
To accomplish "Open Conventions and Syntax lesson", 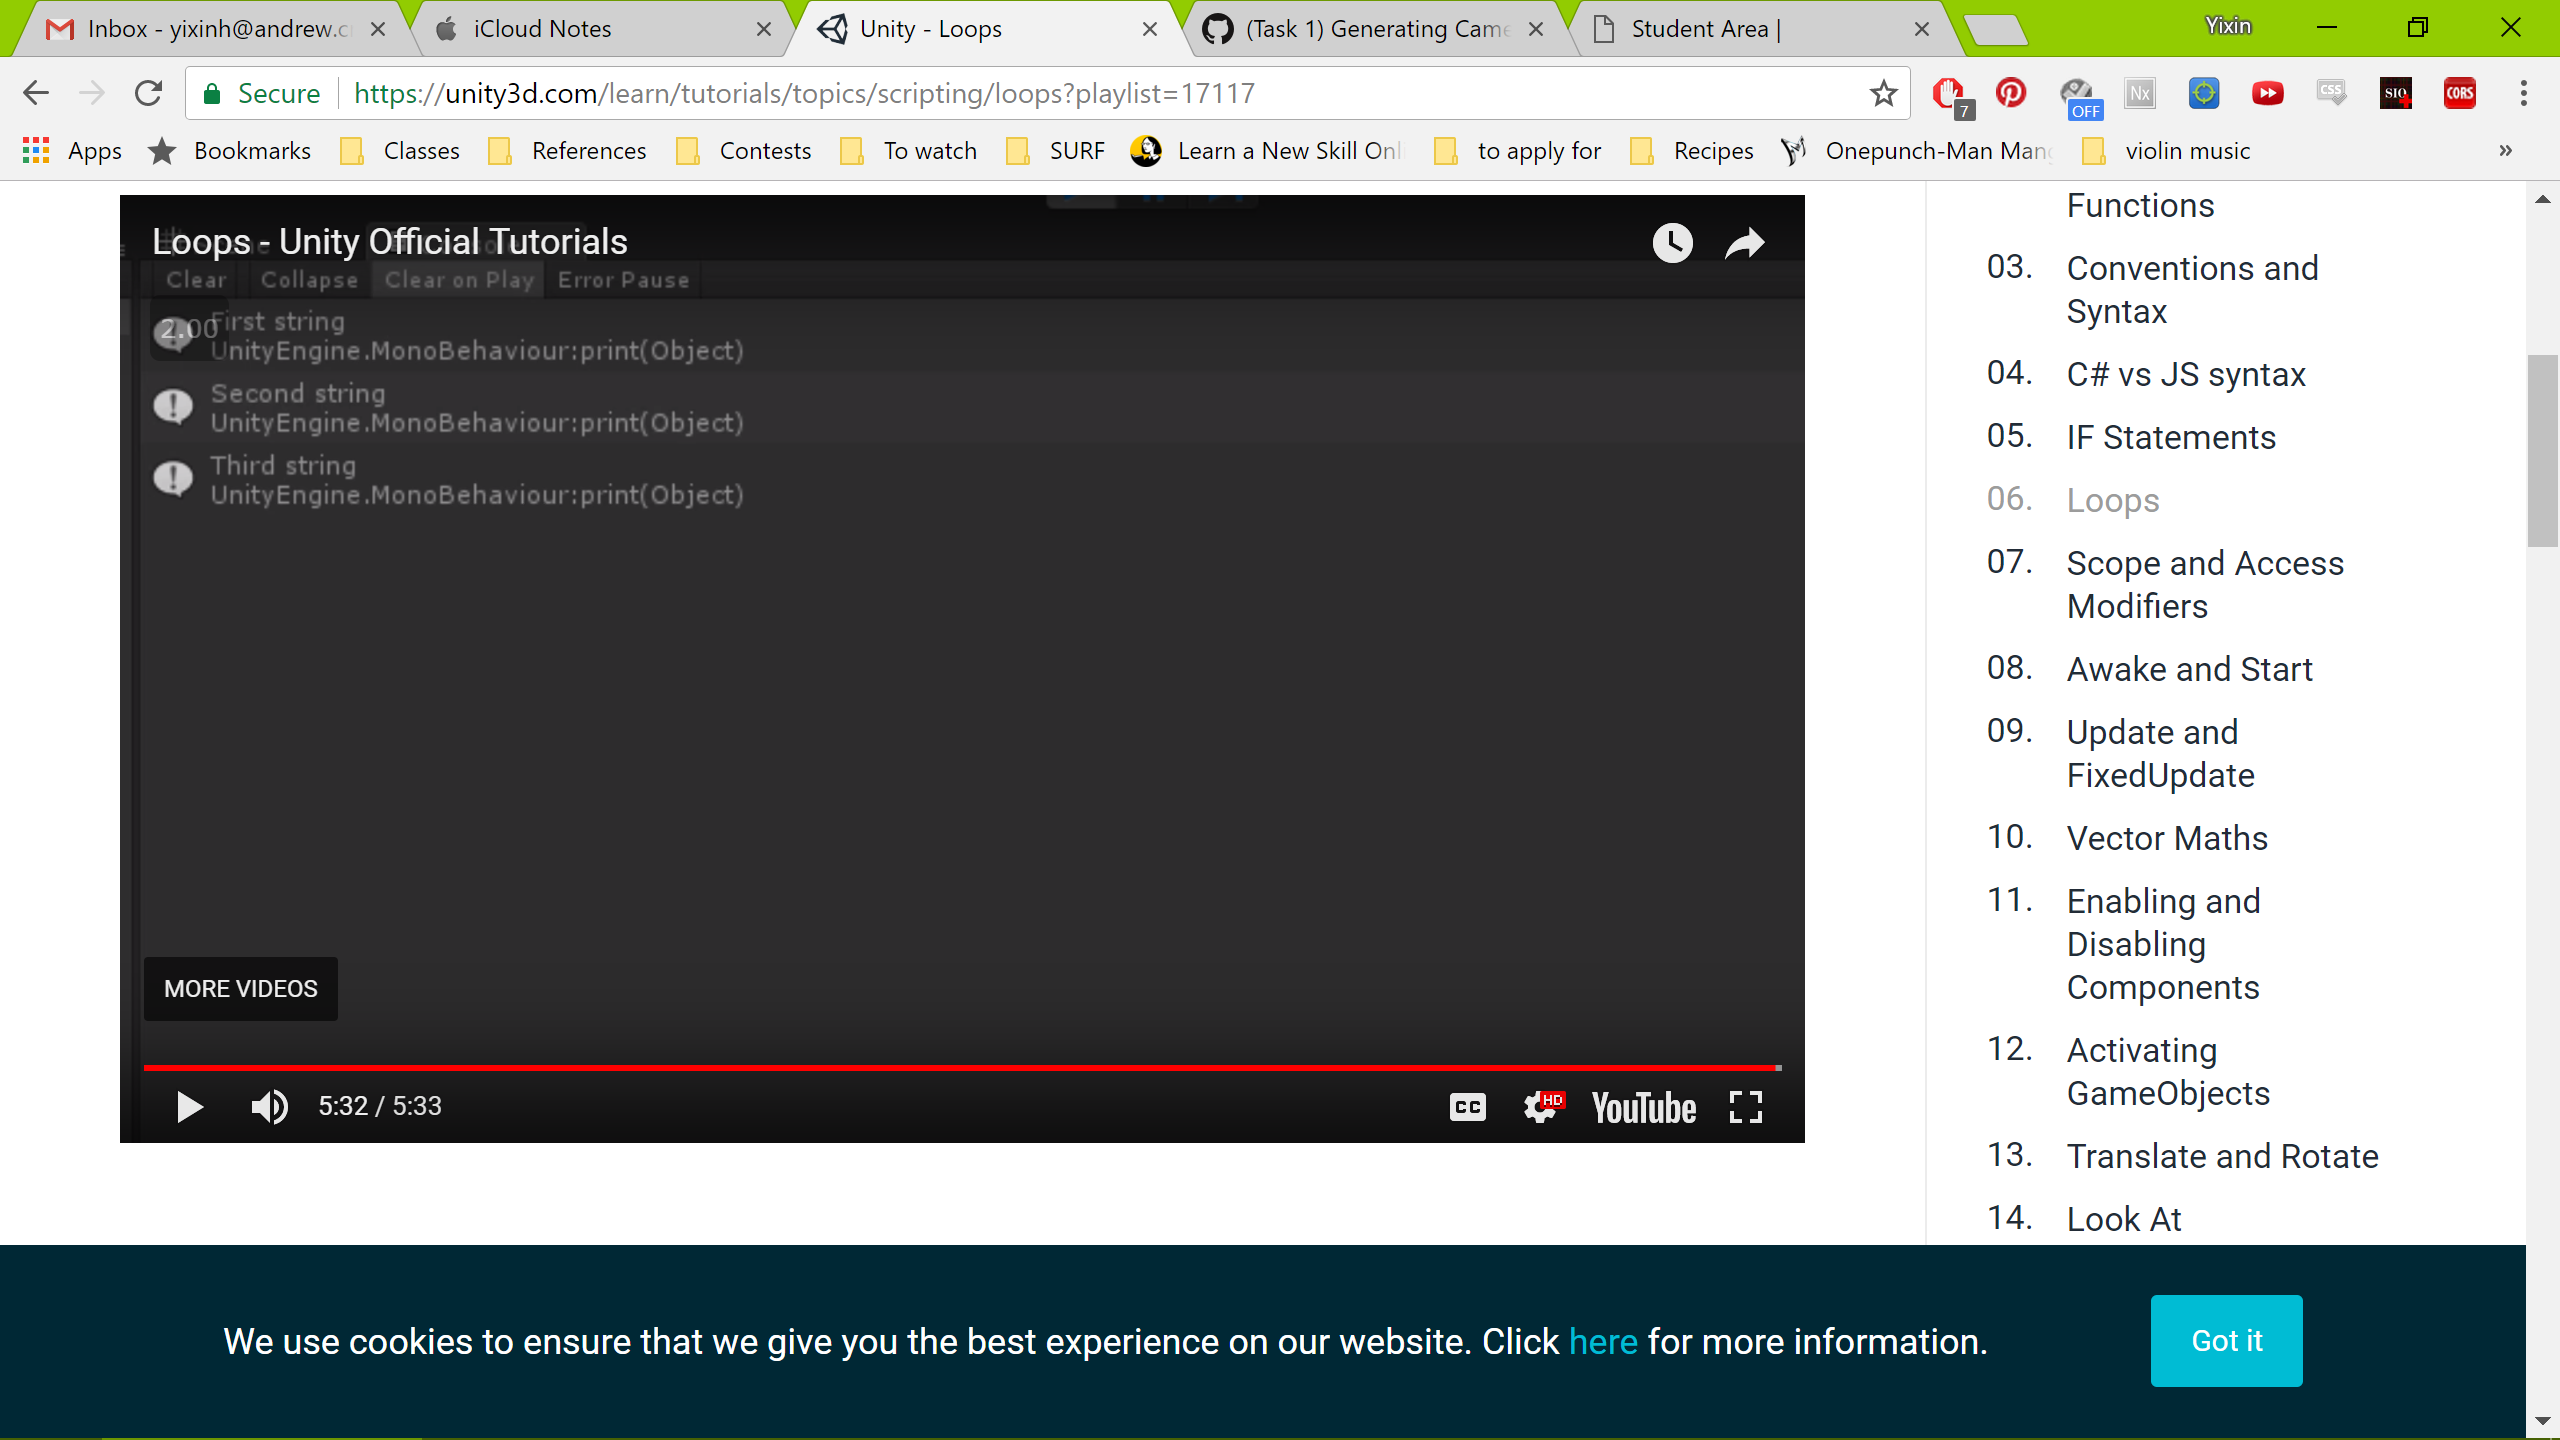I will click(2192, 290).
